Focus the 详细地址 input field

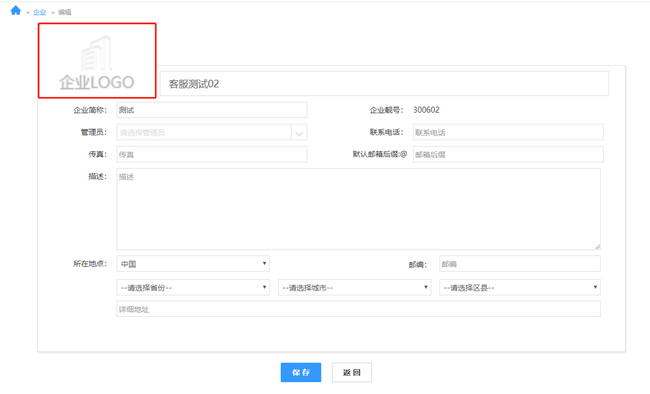click(358, 309)
